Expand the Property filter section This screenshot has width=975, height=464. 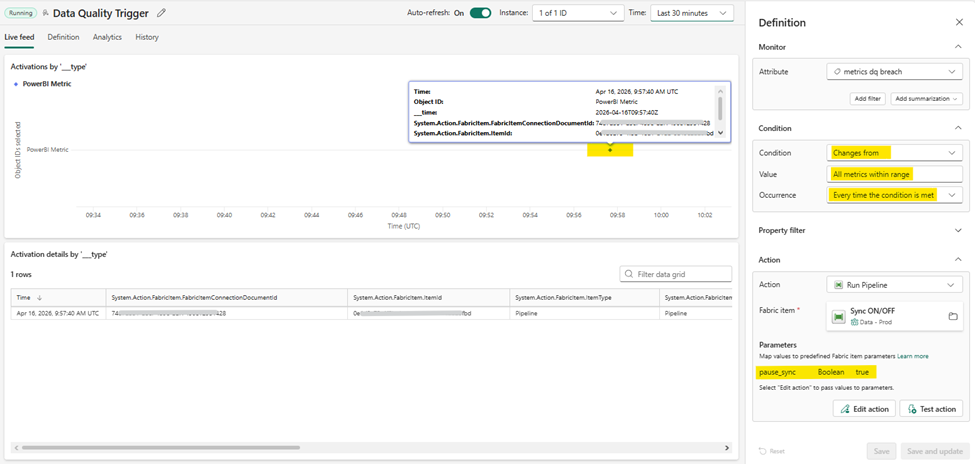958,230
